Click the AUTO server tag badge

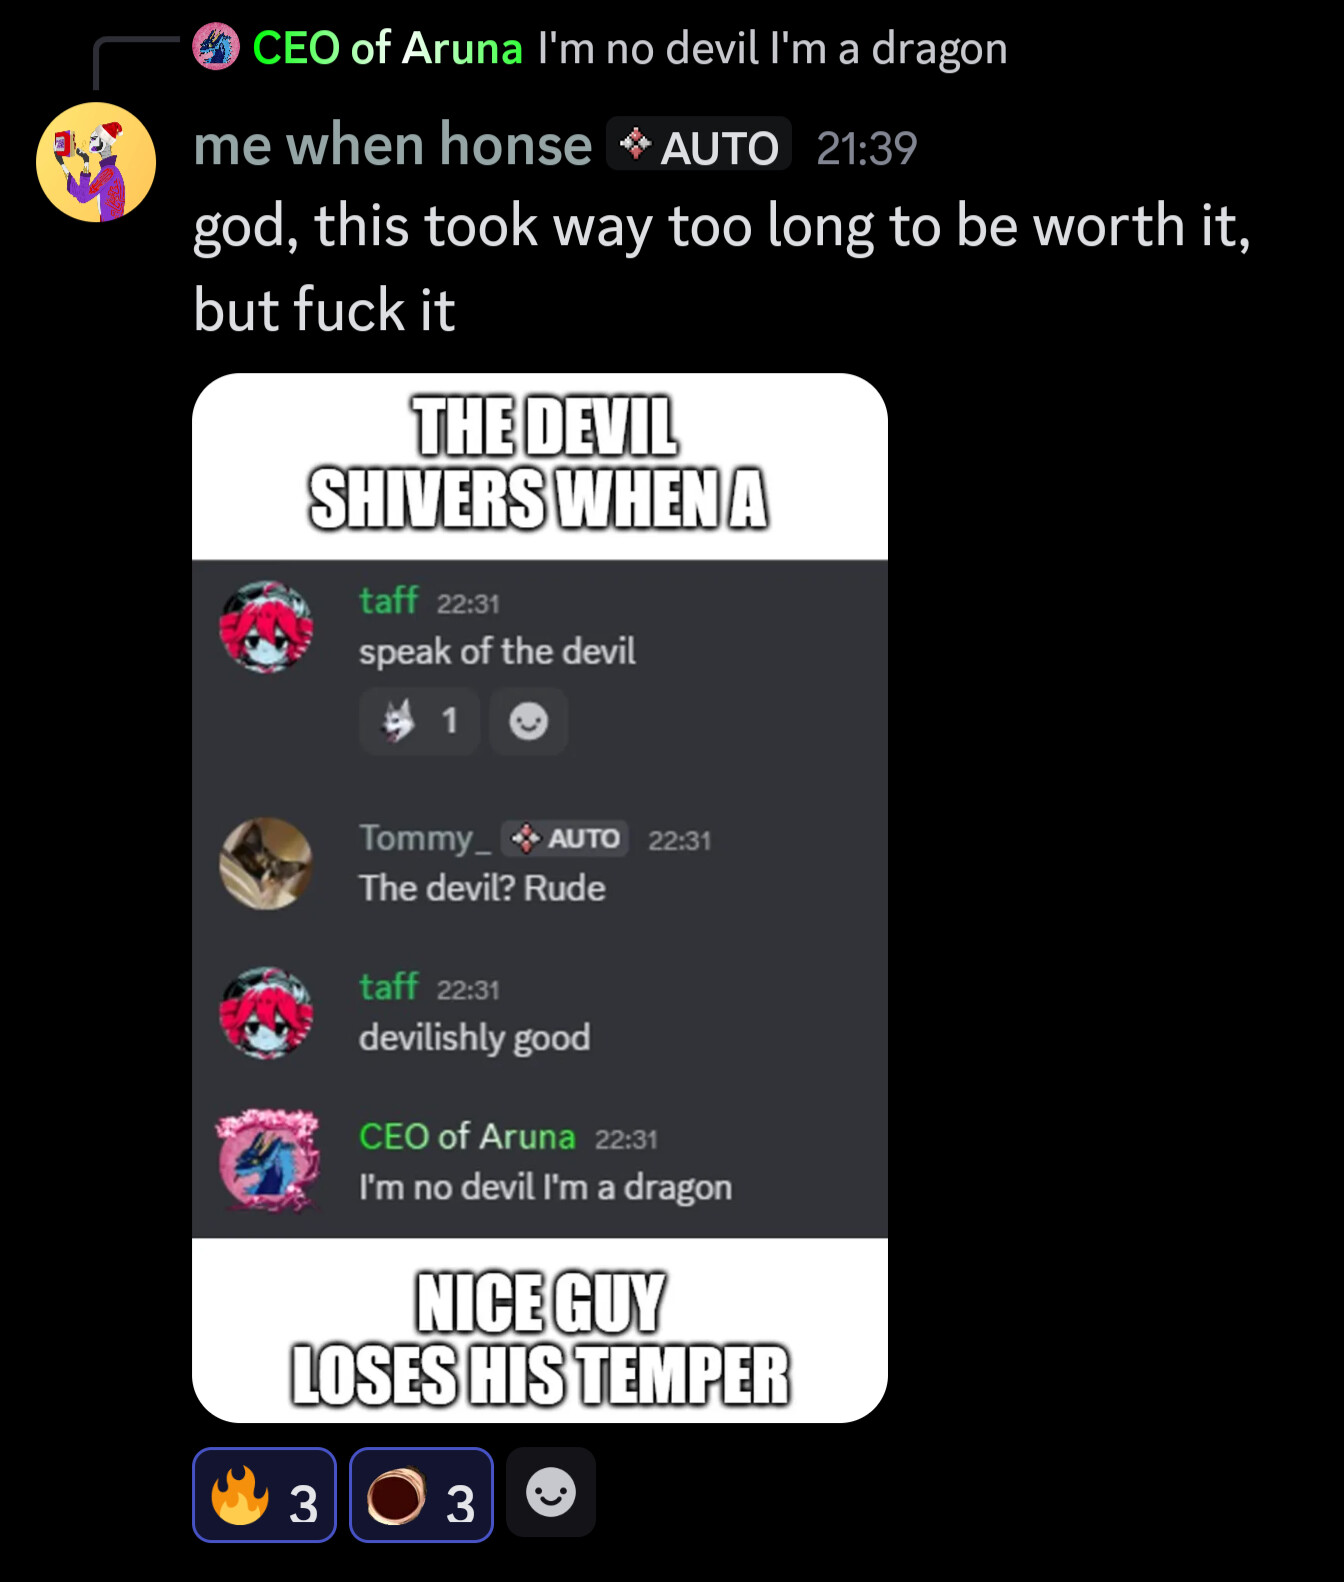tap(699, 145)
